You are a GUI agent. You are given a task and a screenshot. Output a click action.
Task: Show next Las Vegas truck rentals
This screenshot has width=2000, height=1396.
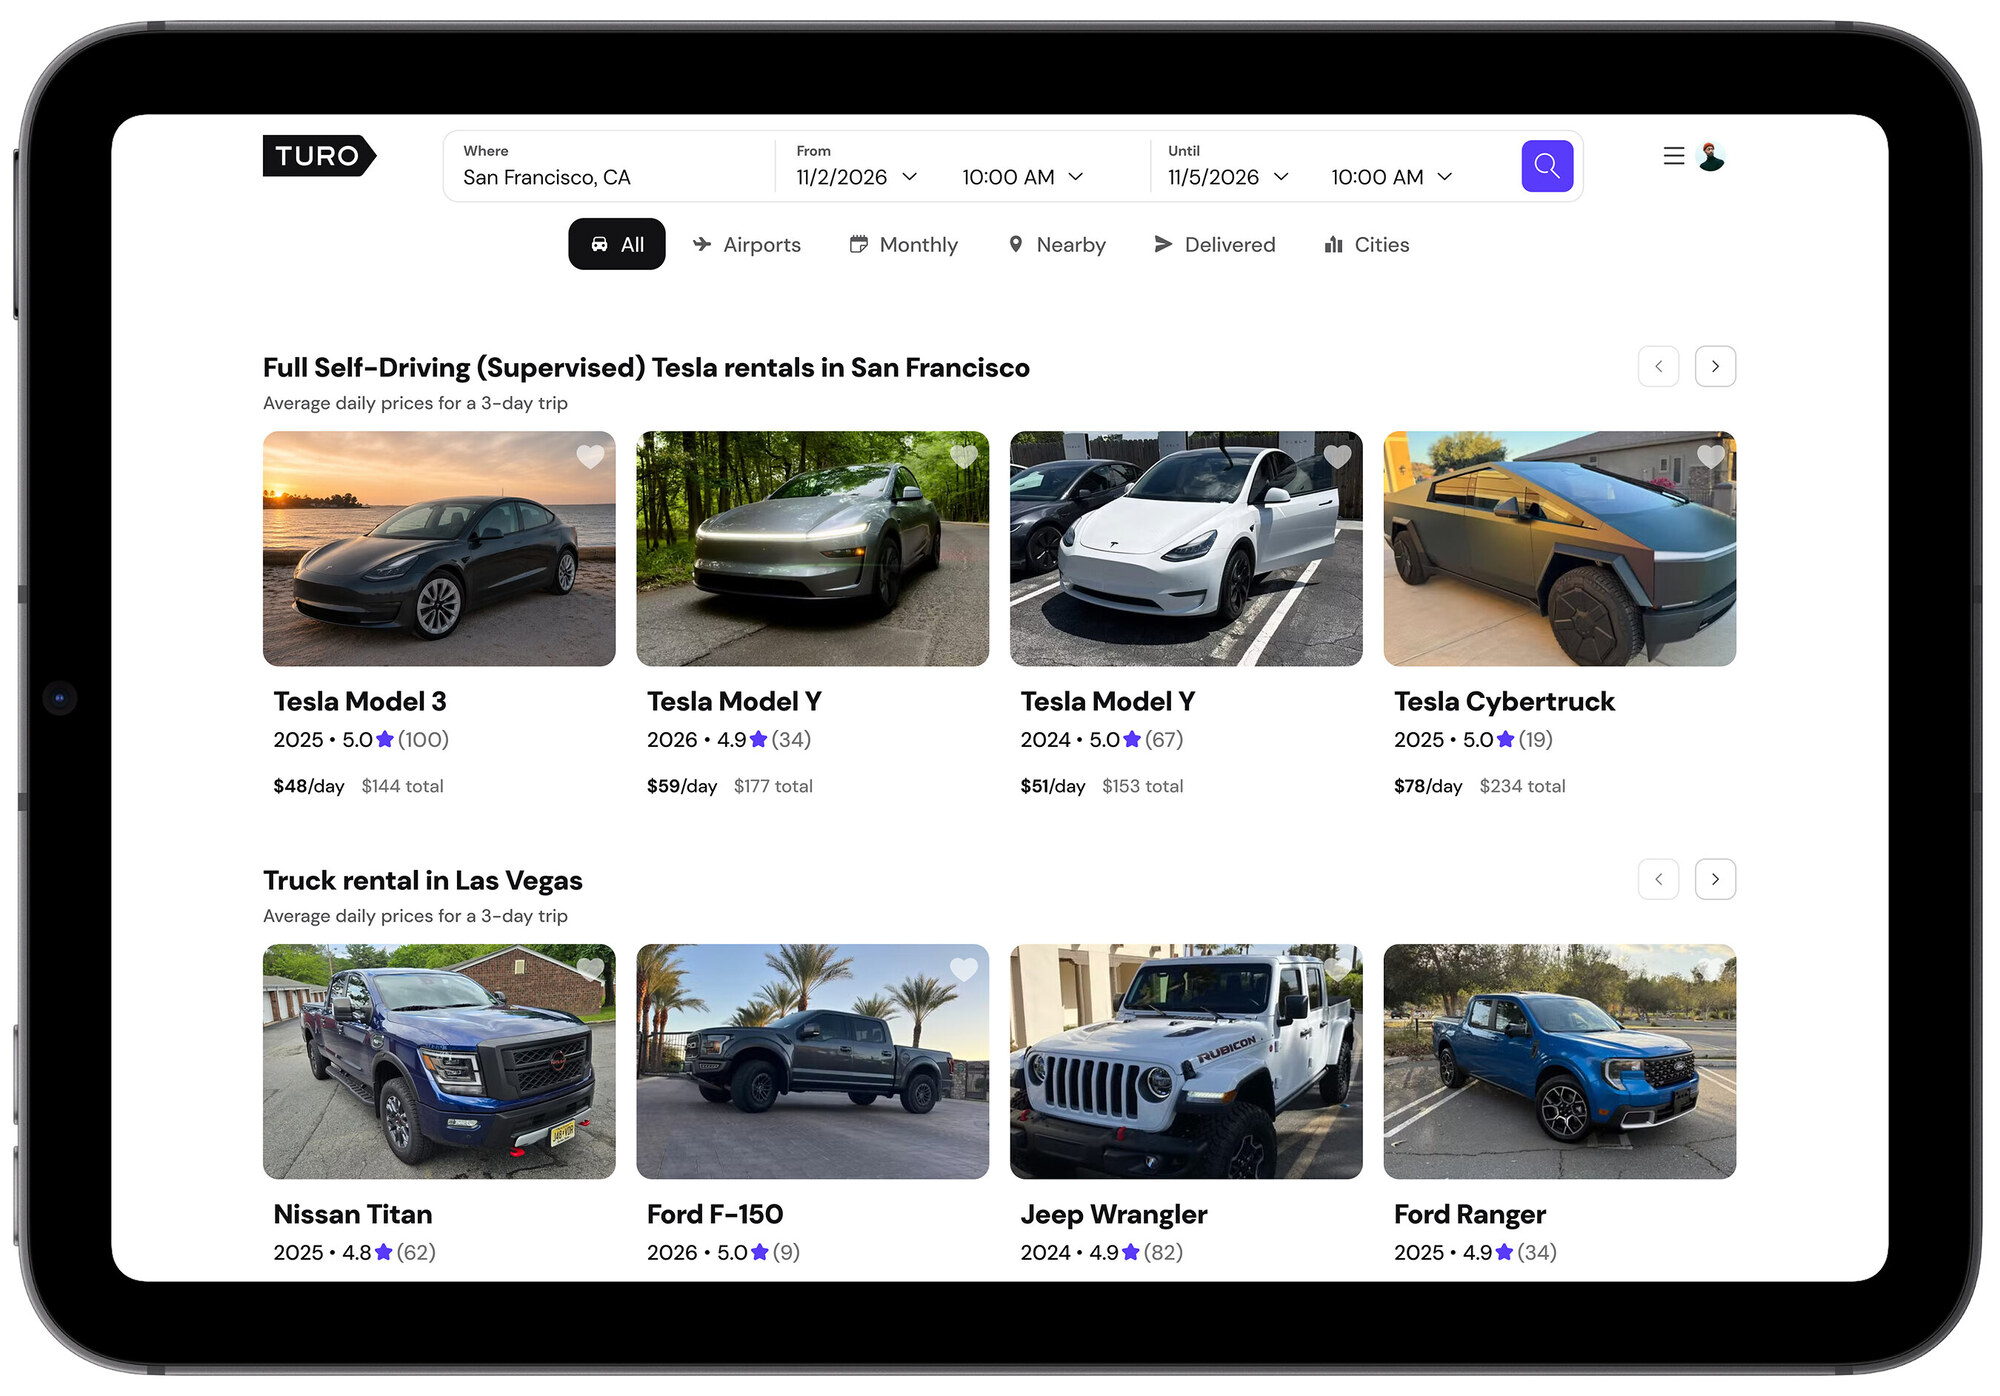[x=1715, y=879]
